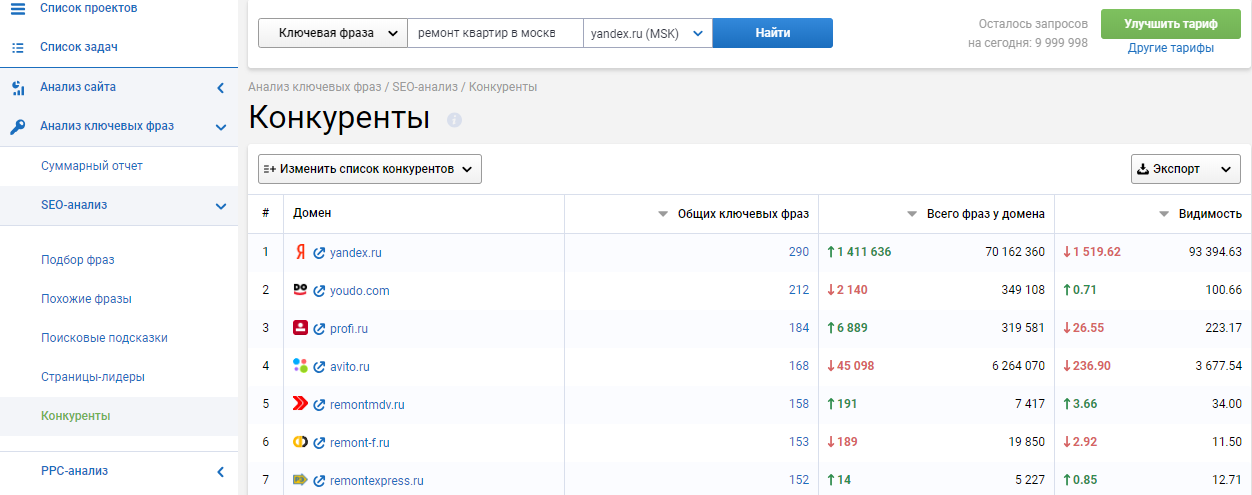Open avito.ru external link icon
Screen dimensions: 1252x495
tap(320, 367)
